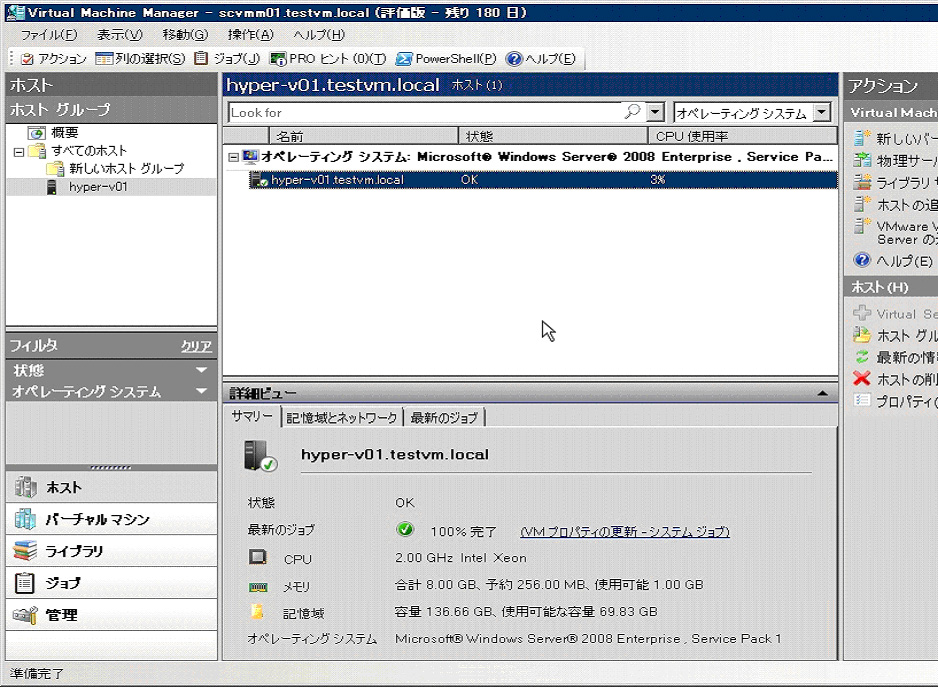Click 最新の情報 refresh icon in actions
Viewport: 938px width, 688px height.
pos(861,357)
